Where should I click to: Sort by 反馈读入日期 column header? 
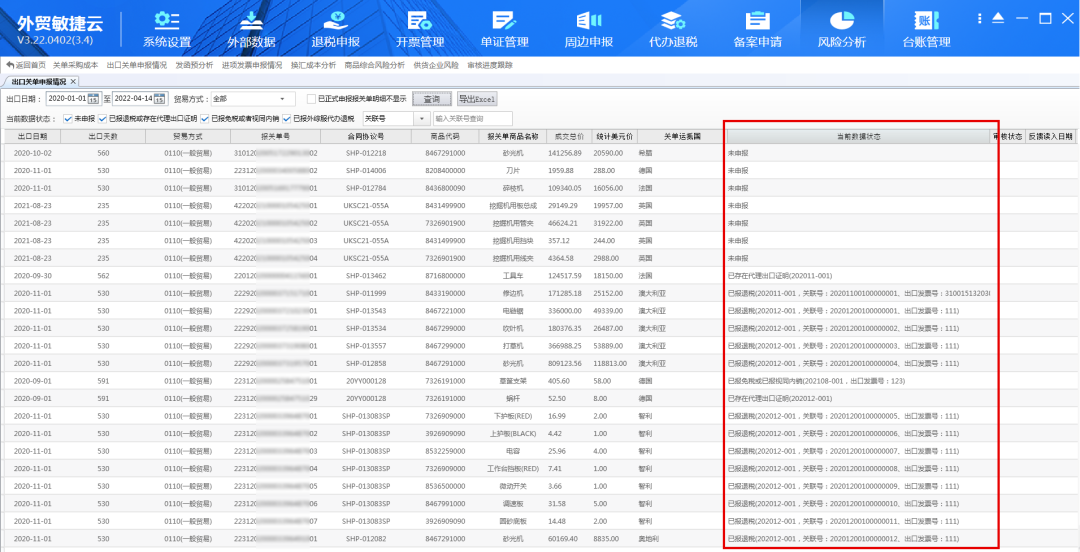coord(1050,136)
